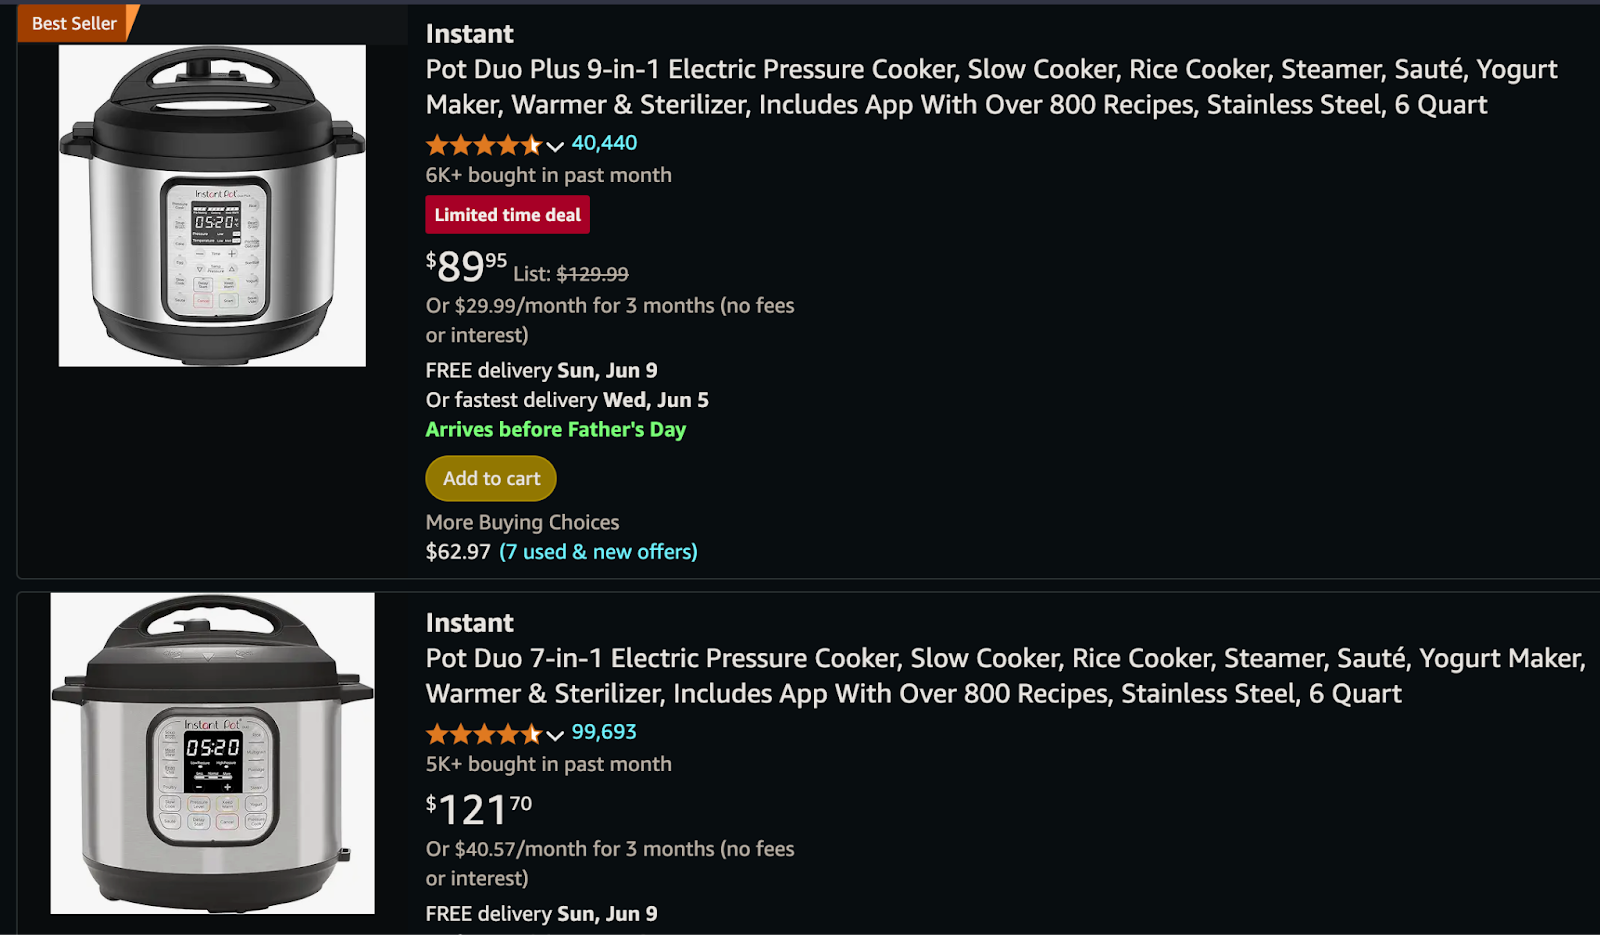The width and height of the screenshot is (1600, 935).
Task: Click More Buying Choices
Action: click(x=522, y=521)
